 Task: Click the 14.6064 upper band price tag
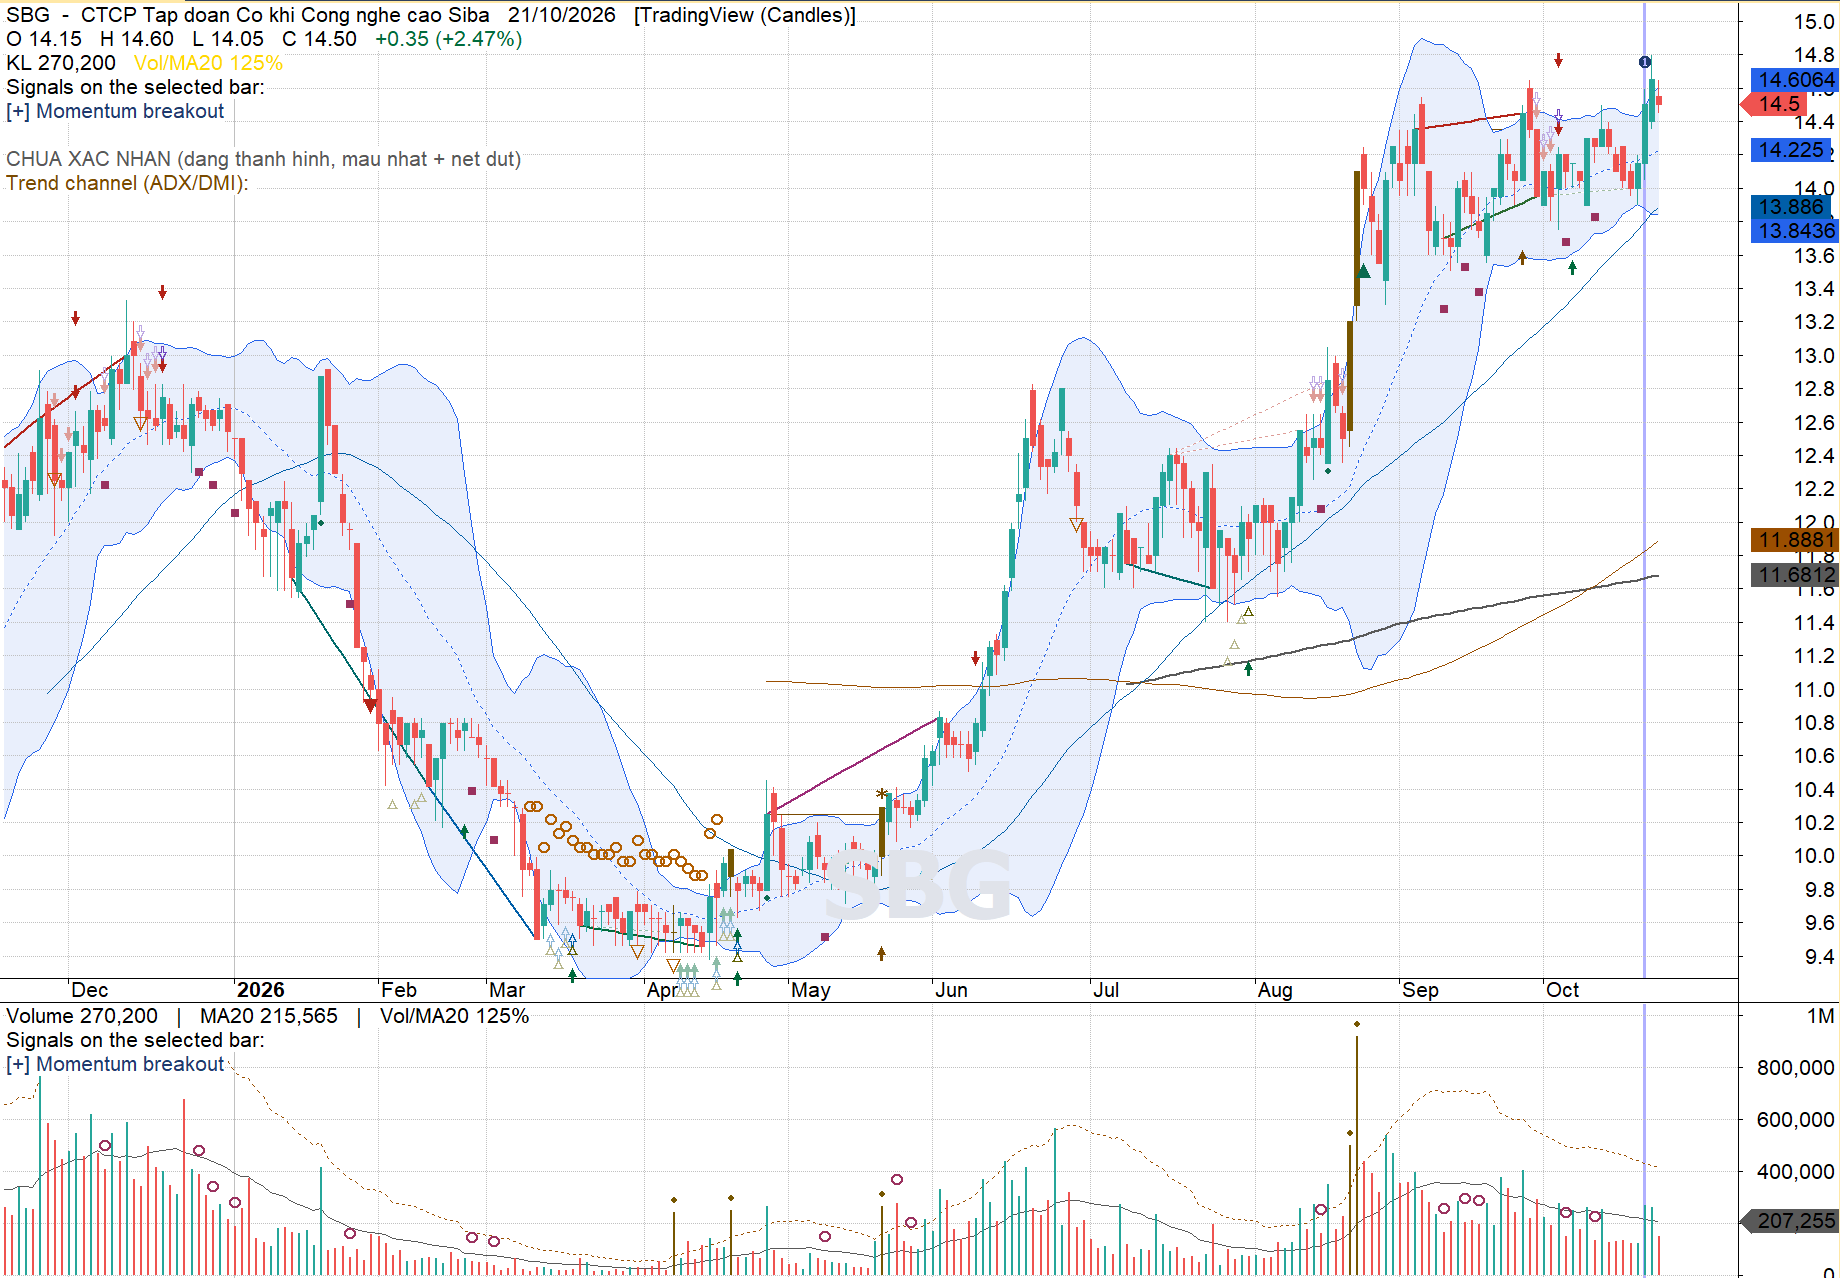[1795, 79]
